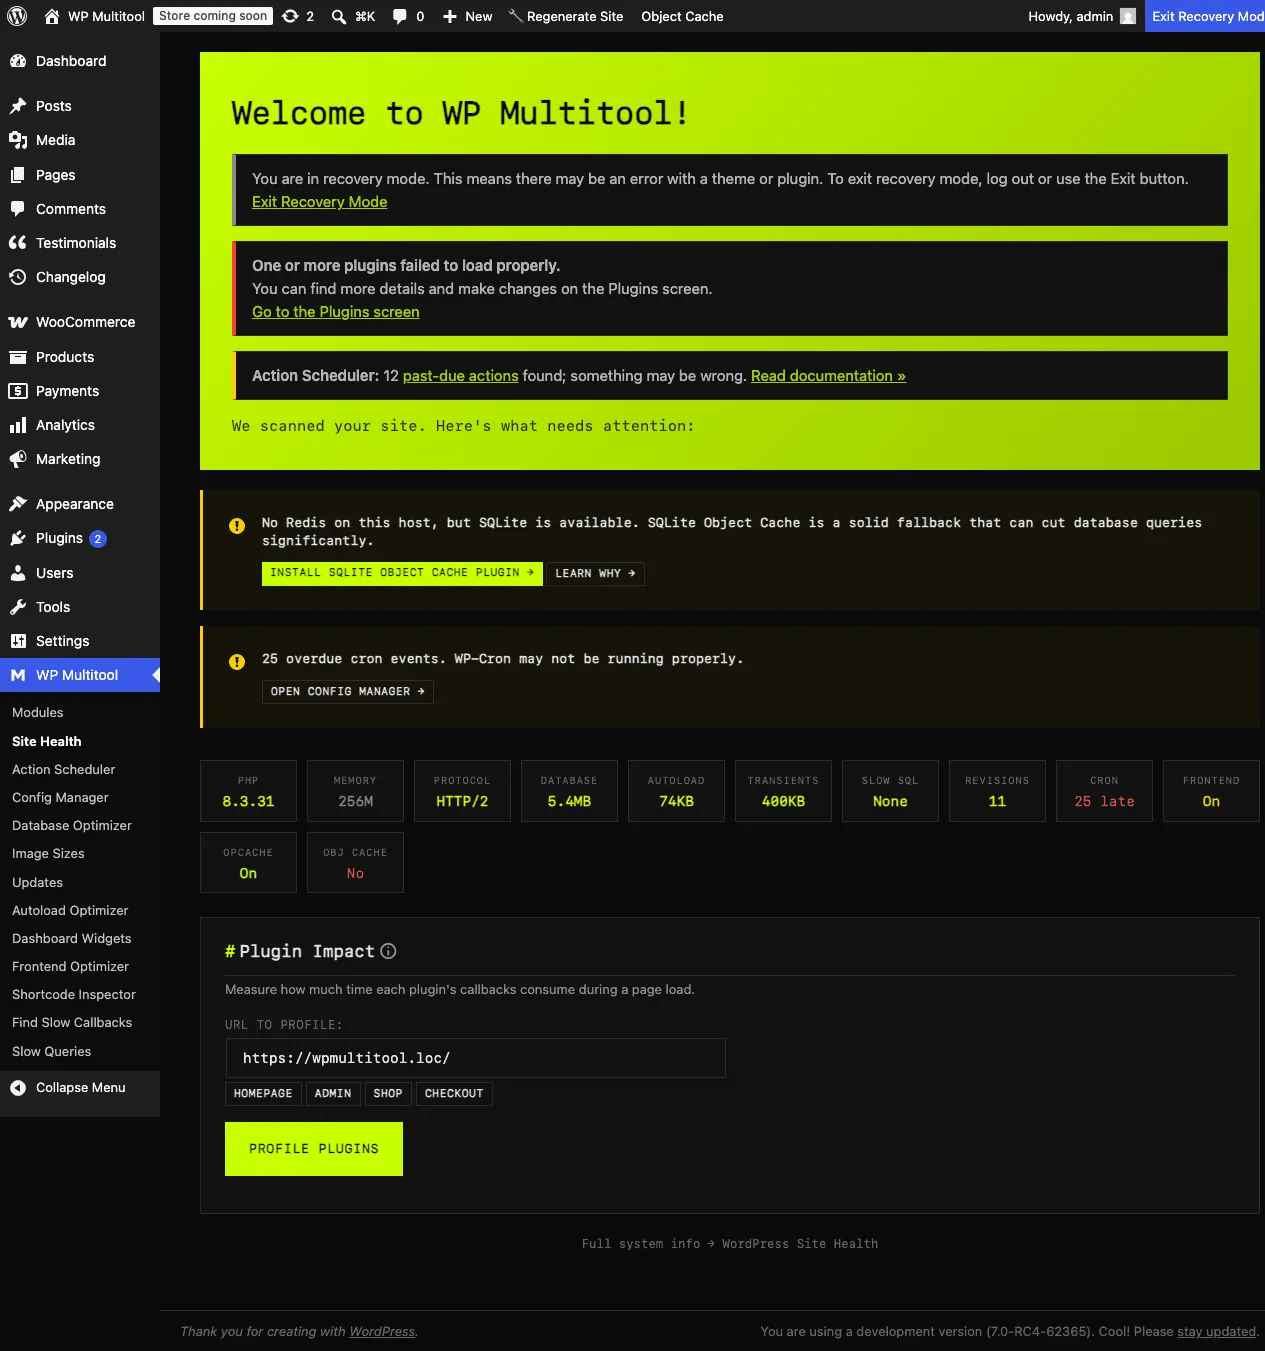Image resolution: width=1265 pixels, height=1351 pixels.
Task: Click the Profile Plugins button
Action: pos(314,1149)
